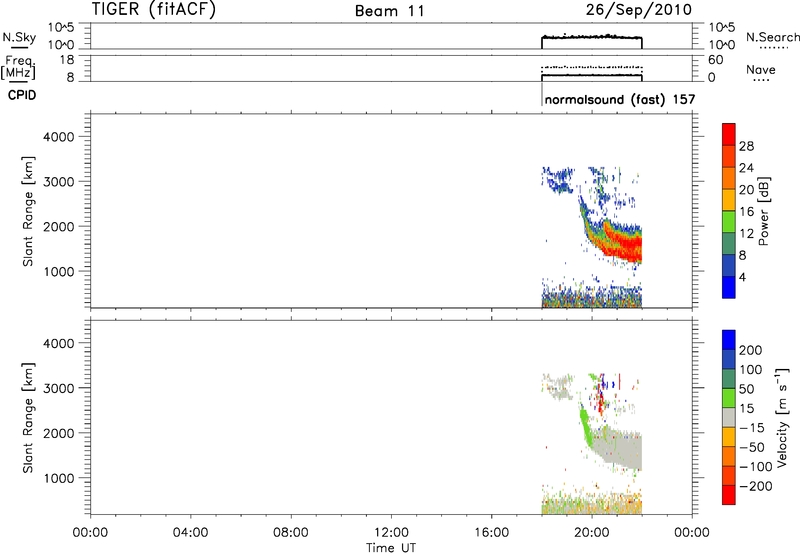The image size is (800, 554).
Task: Click the '18' tick on the frequency axis
Action: pyautogui.click(x=66, y=60)
